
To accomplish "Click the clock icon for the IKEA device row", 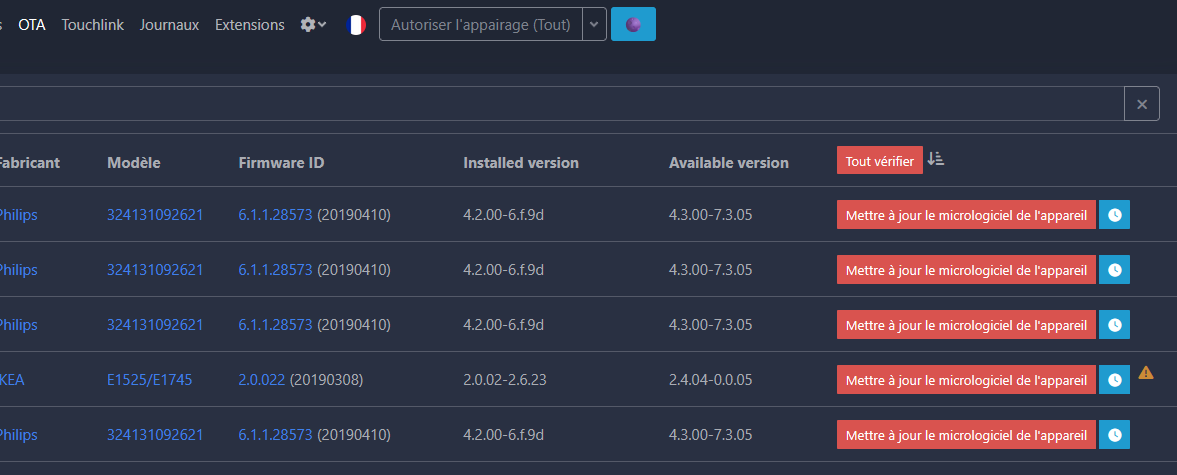I will pos(1115,380).
